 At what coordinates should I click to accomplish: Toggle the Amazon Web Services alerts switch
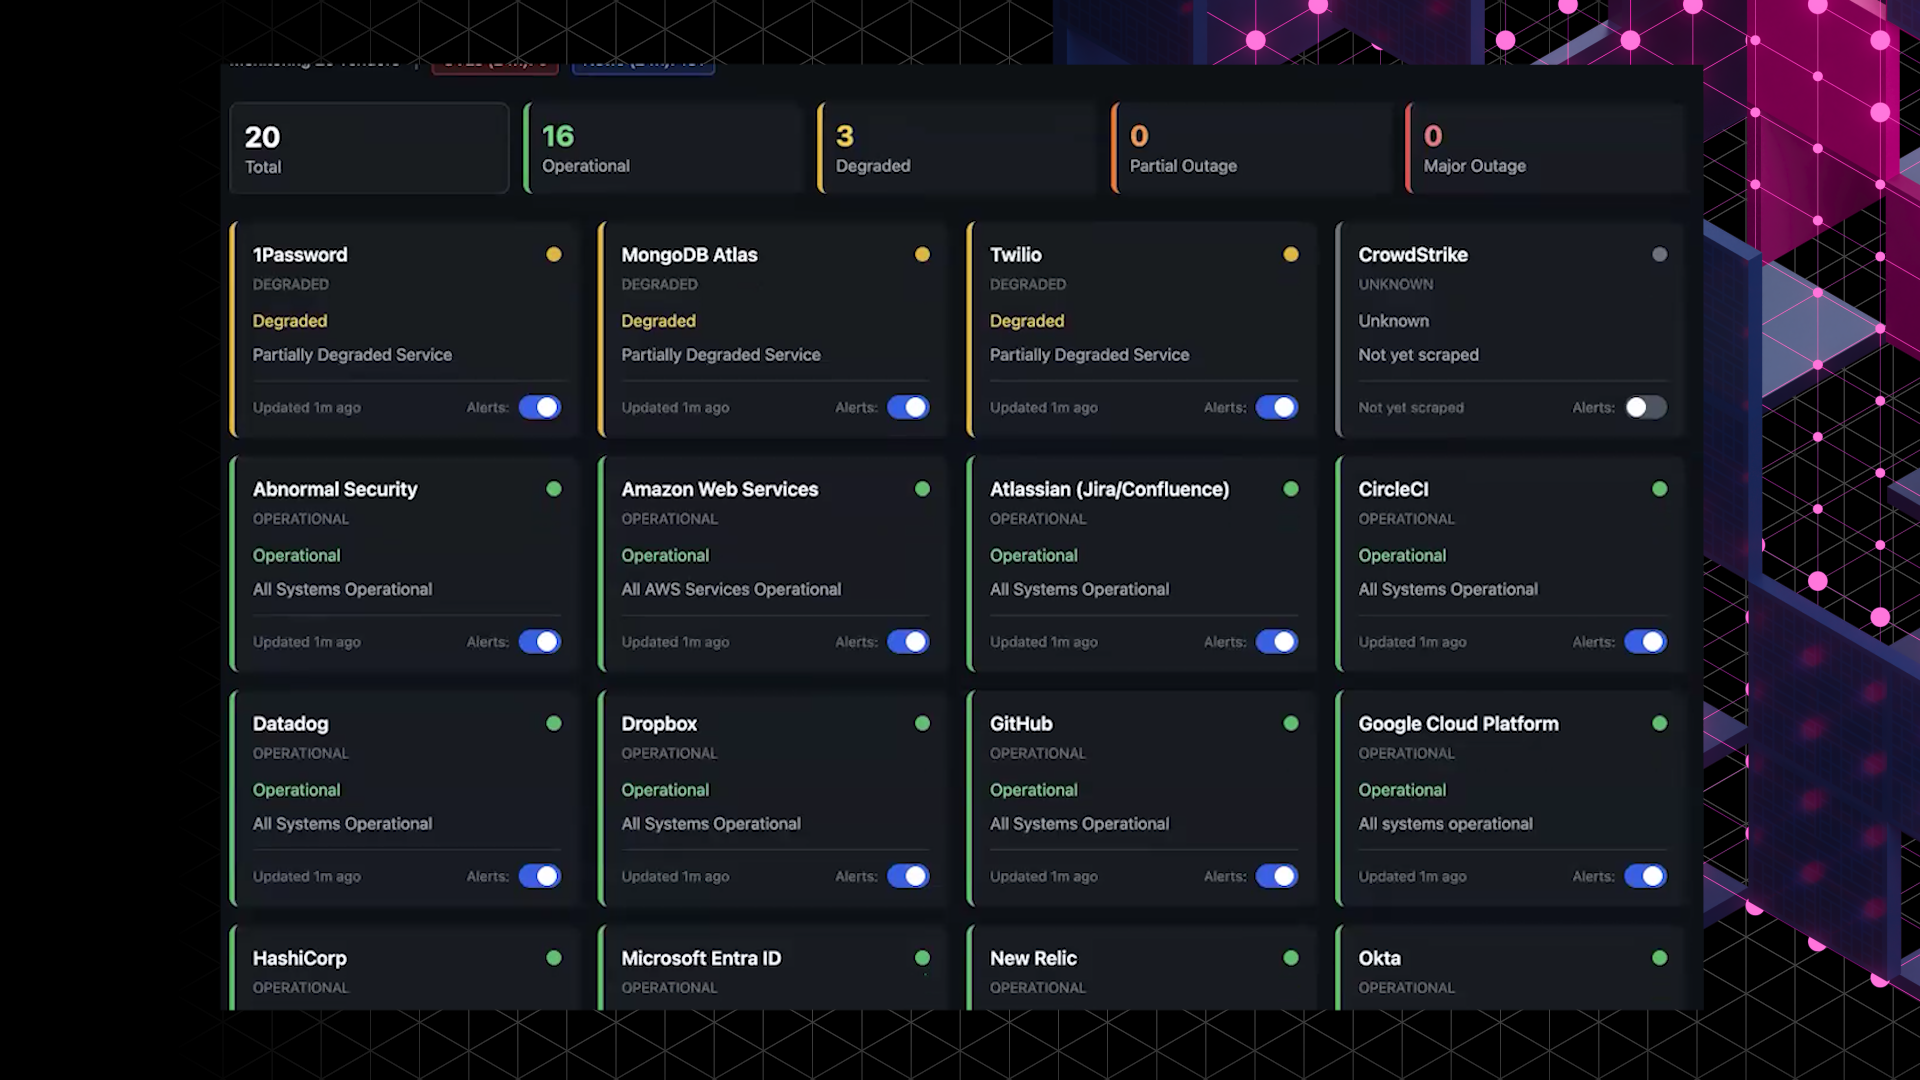[908, 642]
